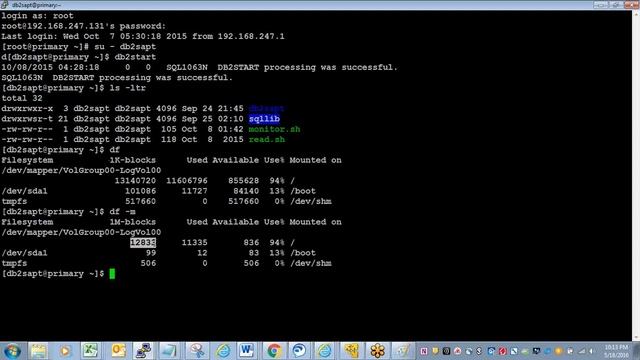Click the green cursor at the last prompt

tap(112, 274)
